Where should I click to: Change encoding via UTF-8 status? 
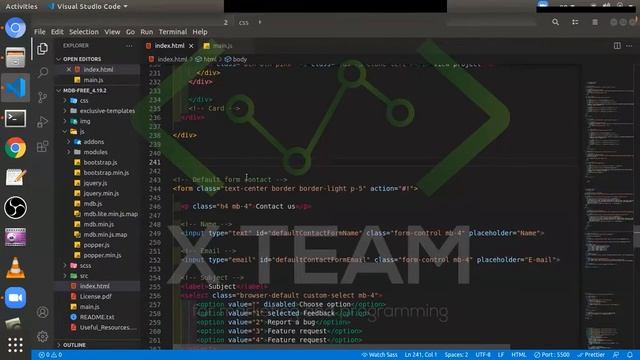[483, 355]
